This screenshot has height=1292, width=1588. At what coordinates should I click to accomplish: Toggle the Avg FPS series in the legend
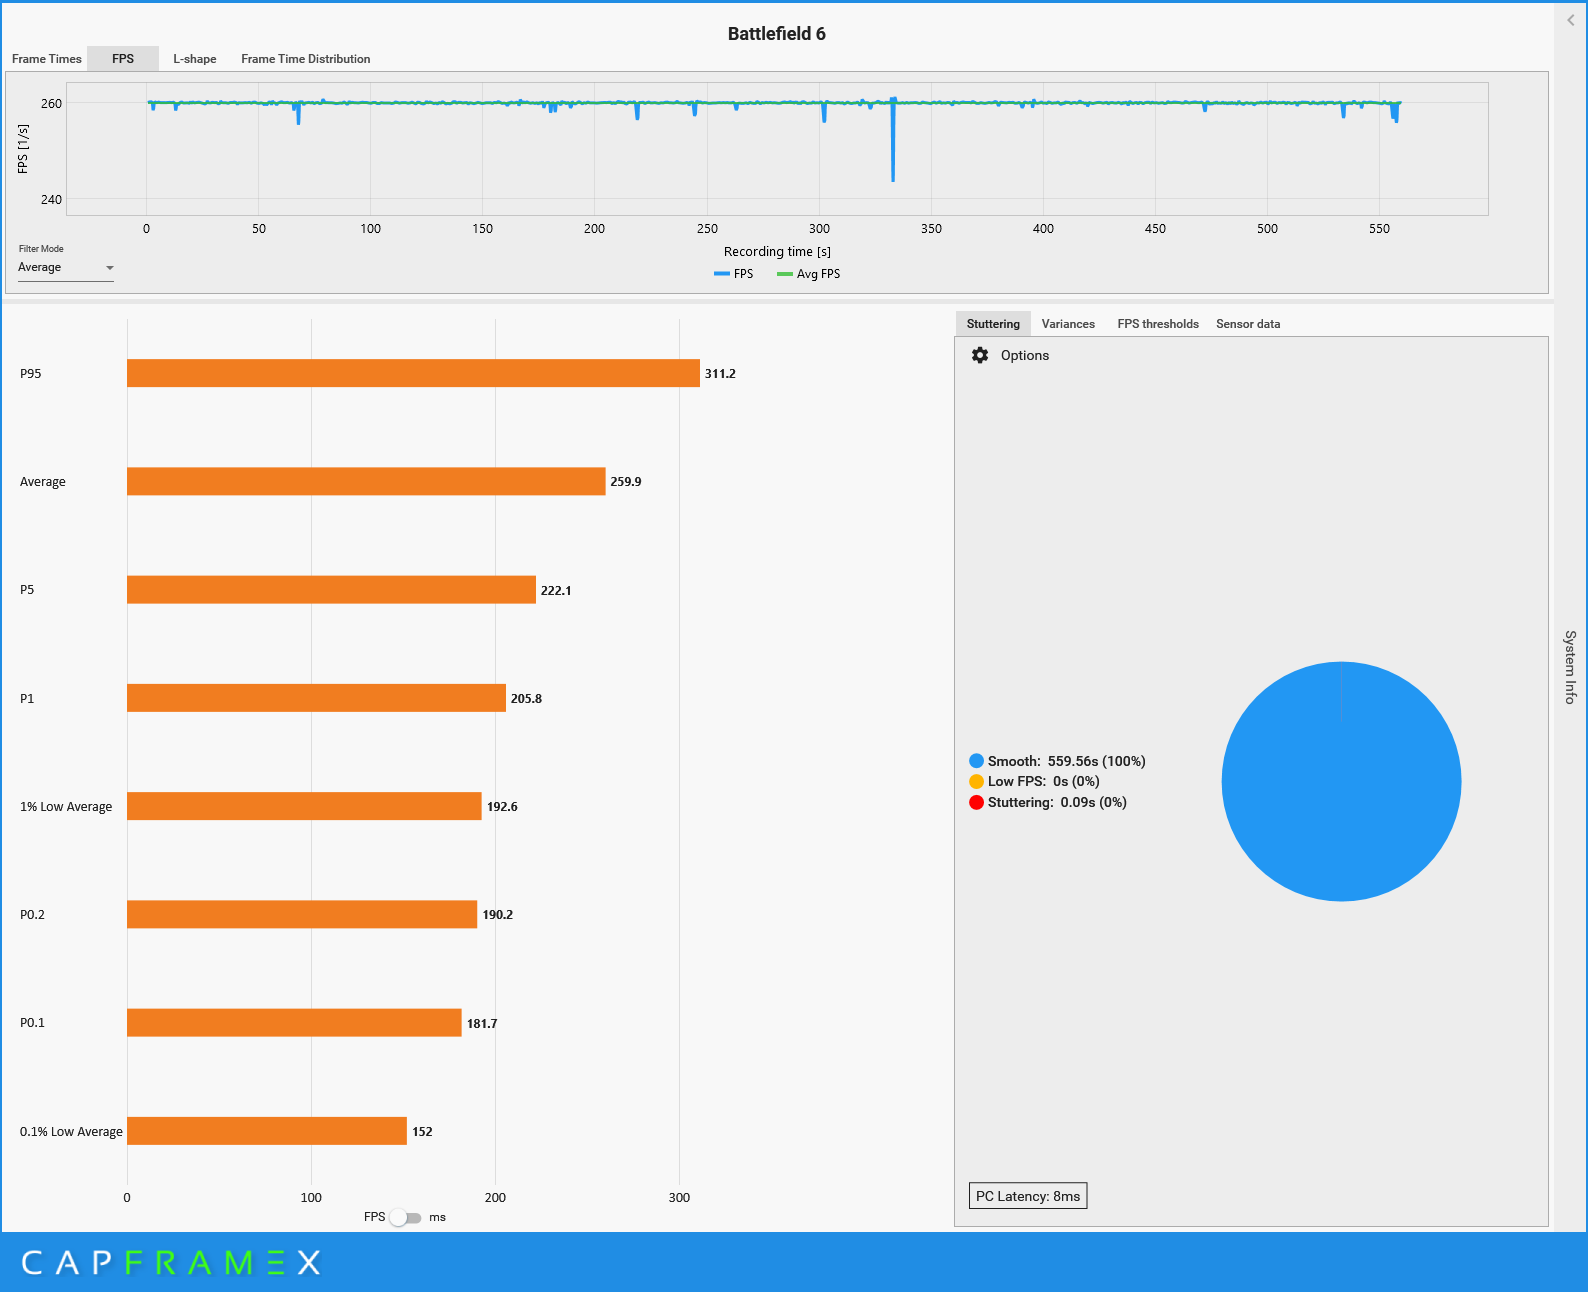[x=809, y=274]
